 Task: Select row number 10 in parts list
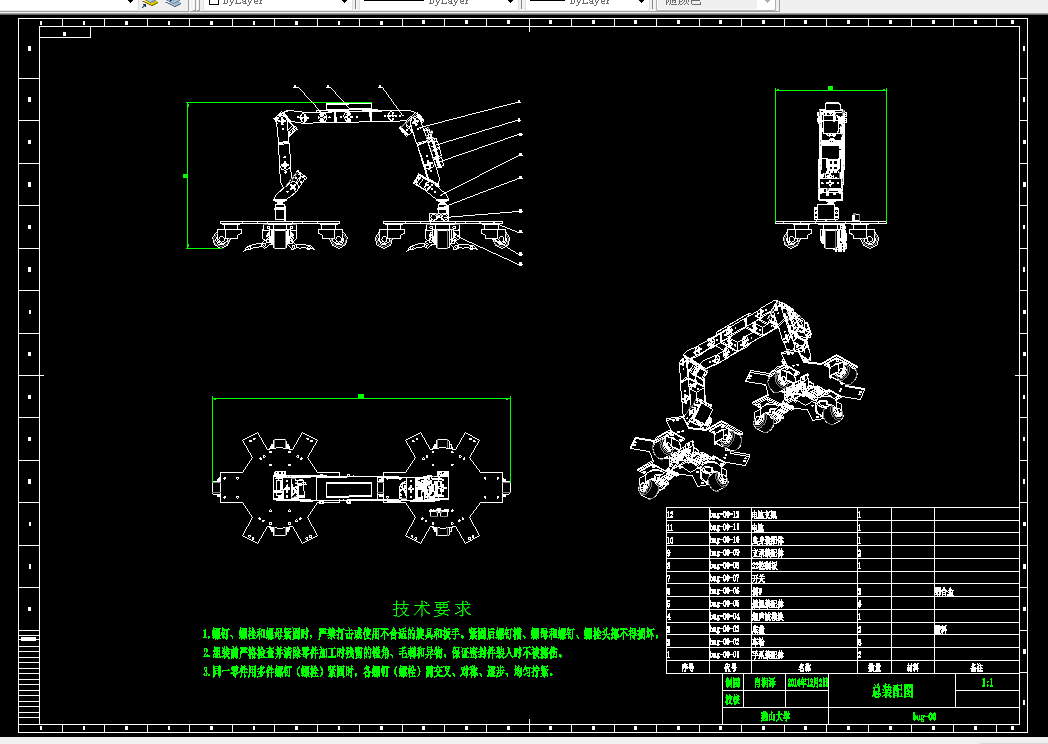[x=670, y=540]
